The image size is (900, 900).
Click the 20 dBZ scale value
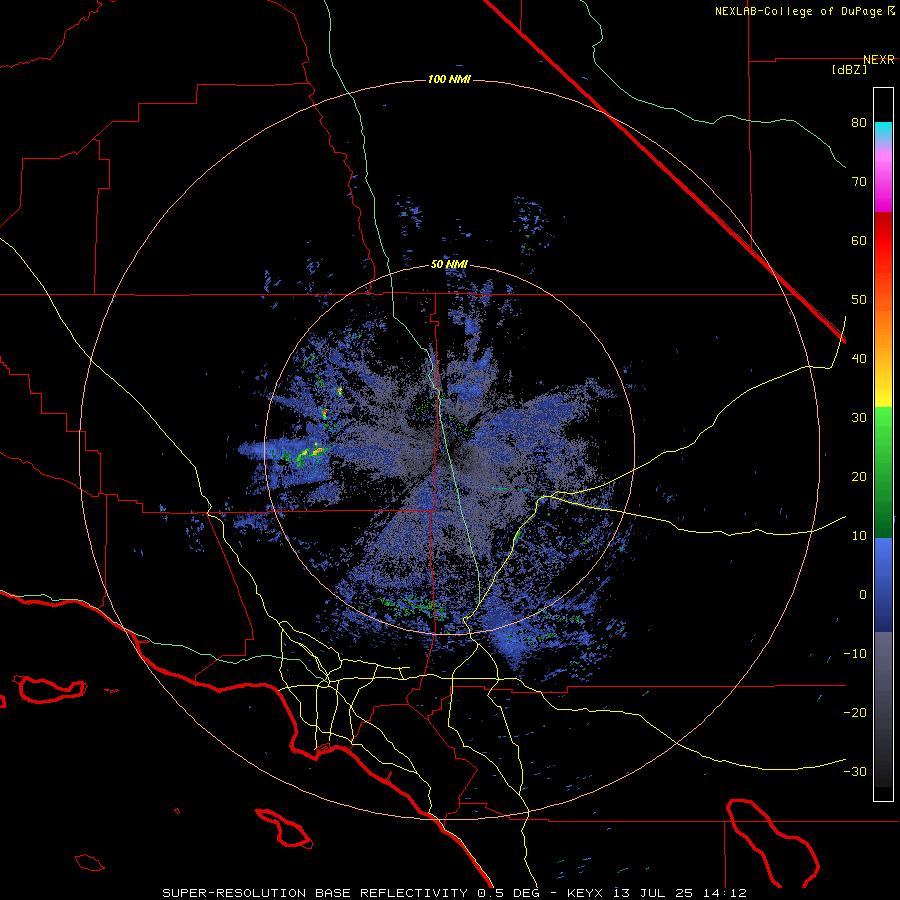click(859, 477)
